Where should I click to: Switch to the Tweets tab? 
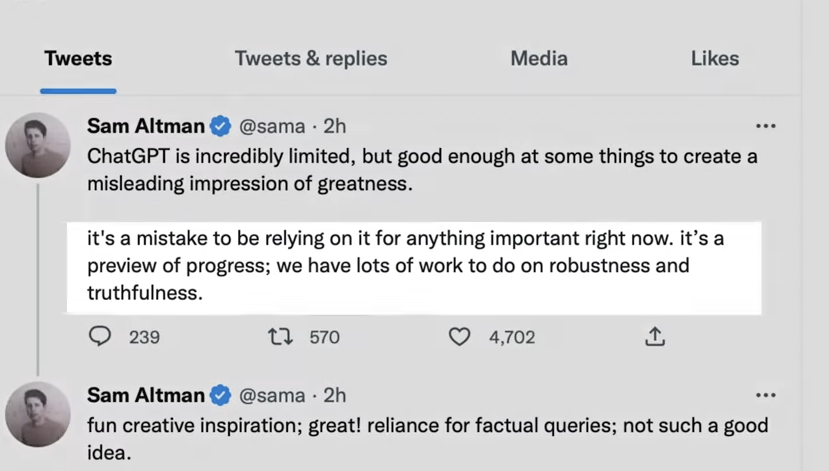[78, 58]
